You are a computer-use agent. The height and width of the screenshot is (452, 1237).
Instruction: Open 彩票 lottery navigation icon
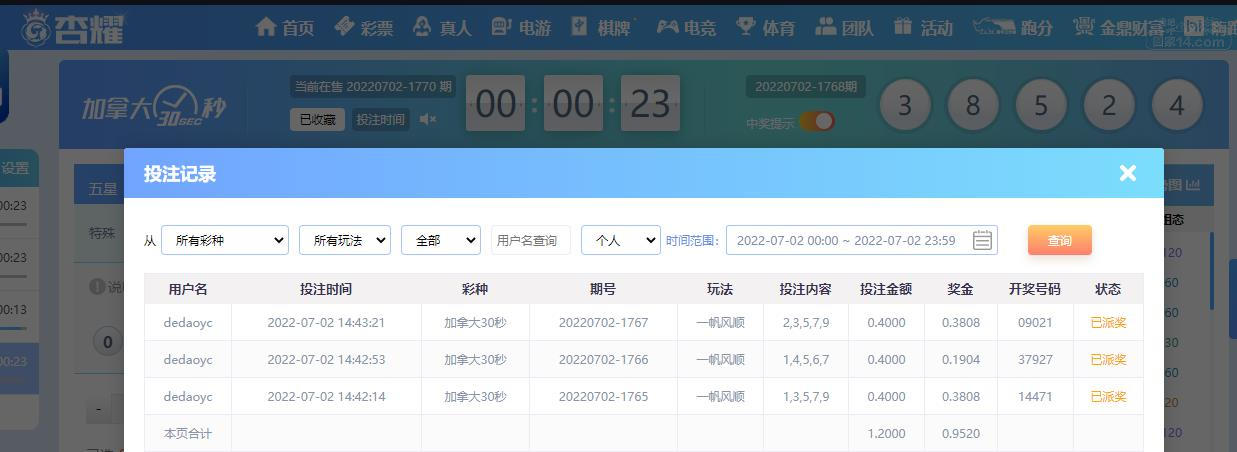[345, 27]
